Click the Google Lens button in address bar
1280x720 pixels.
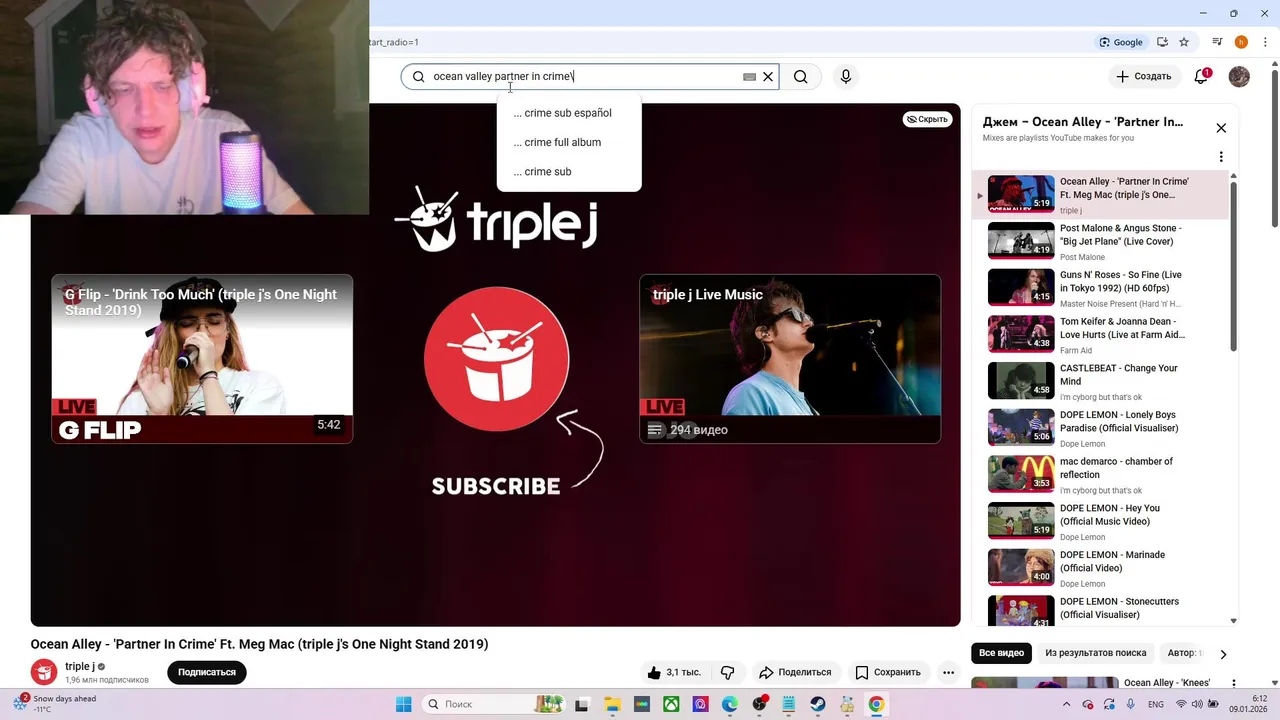[1121, 42]
